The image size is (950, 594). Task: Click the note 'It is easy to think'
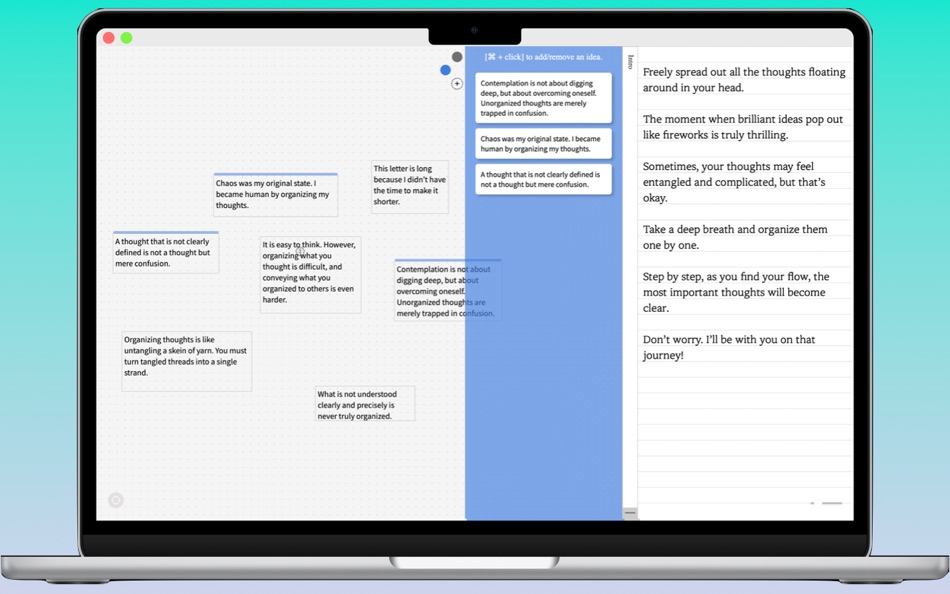(x=311, y=272)
